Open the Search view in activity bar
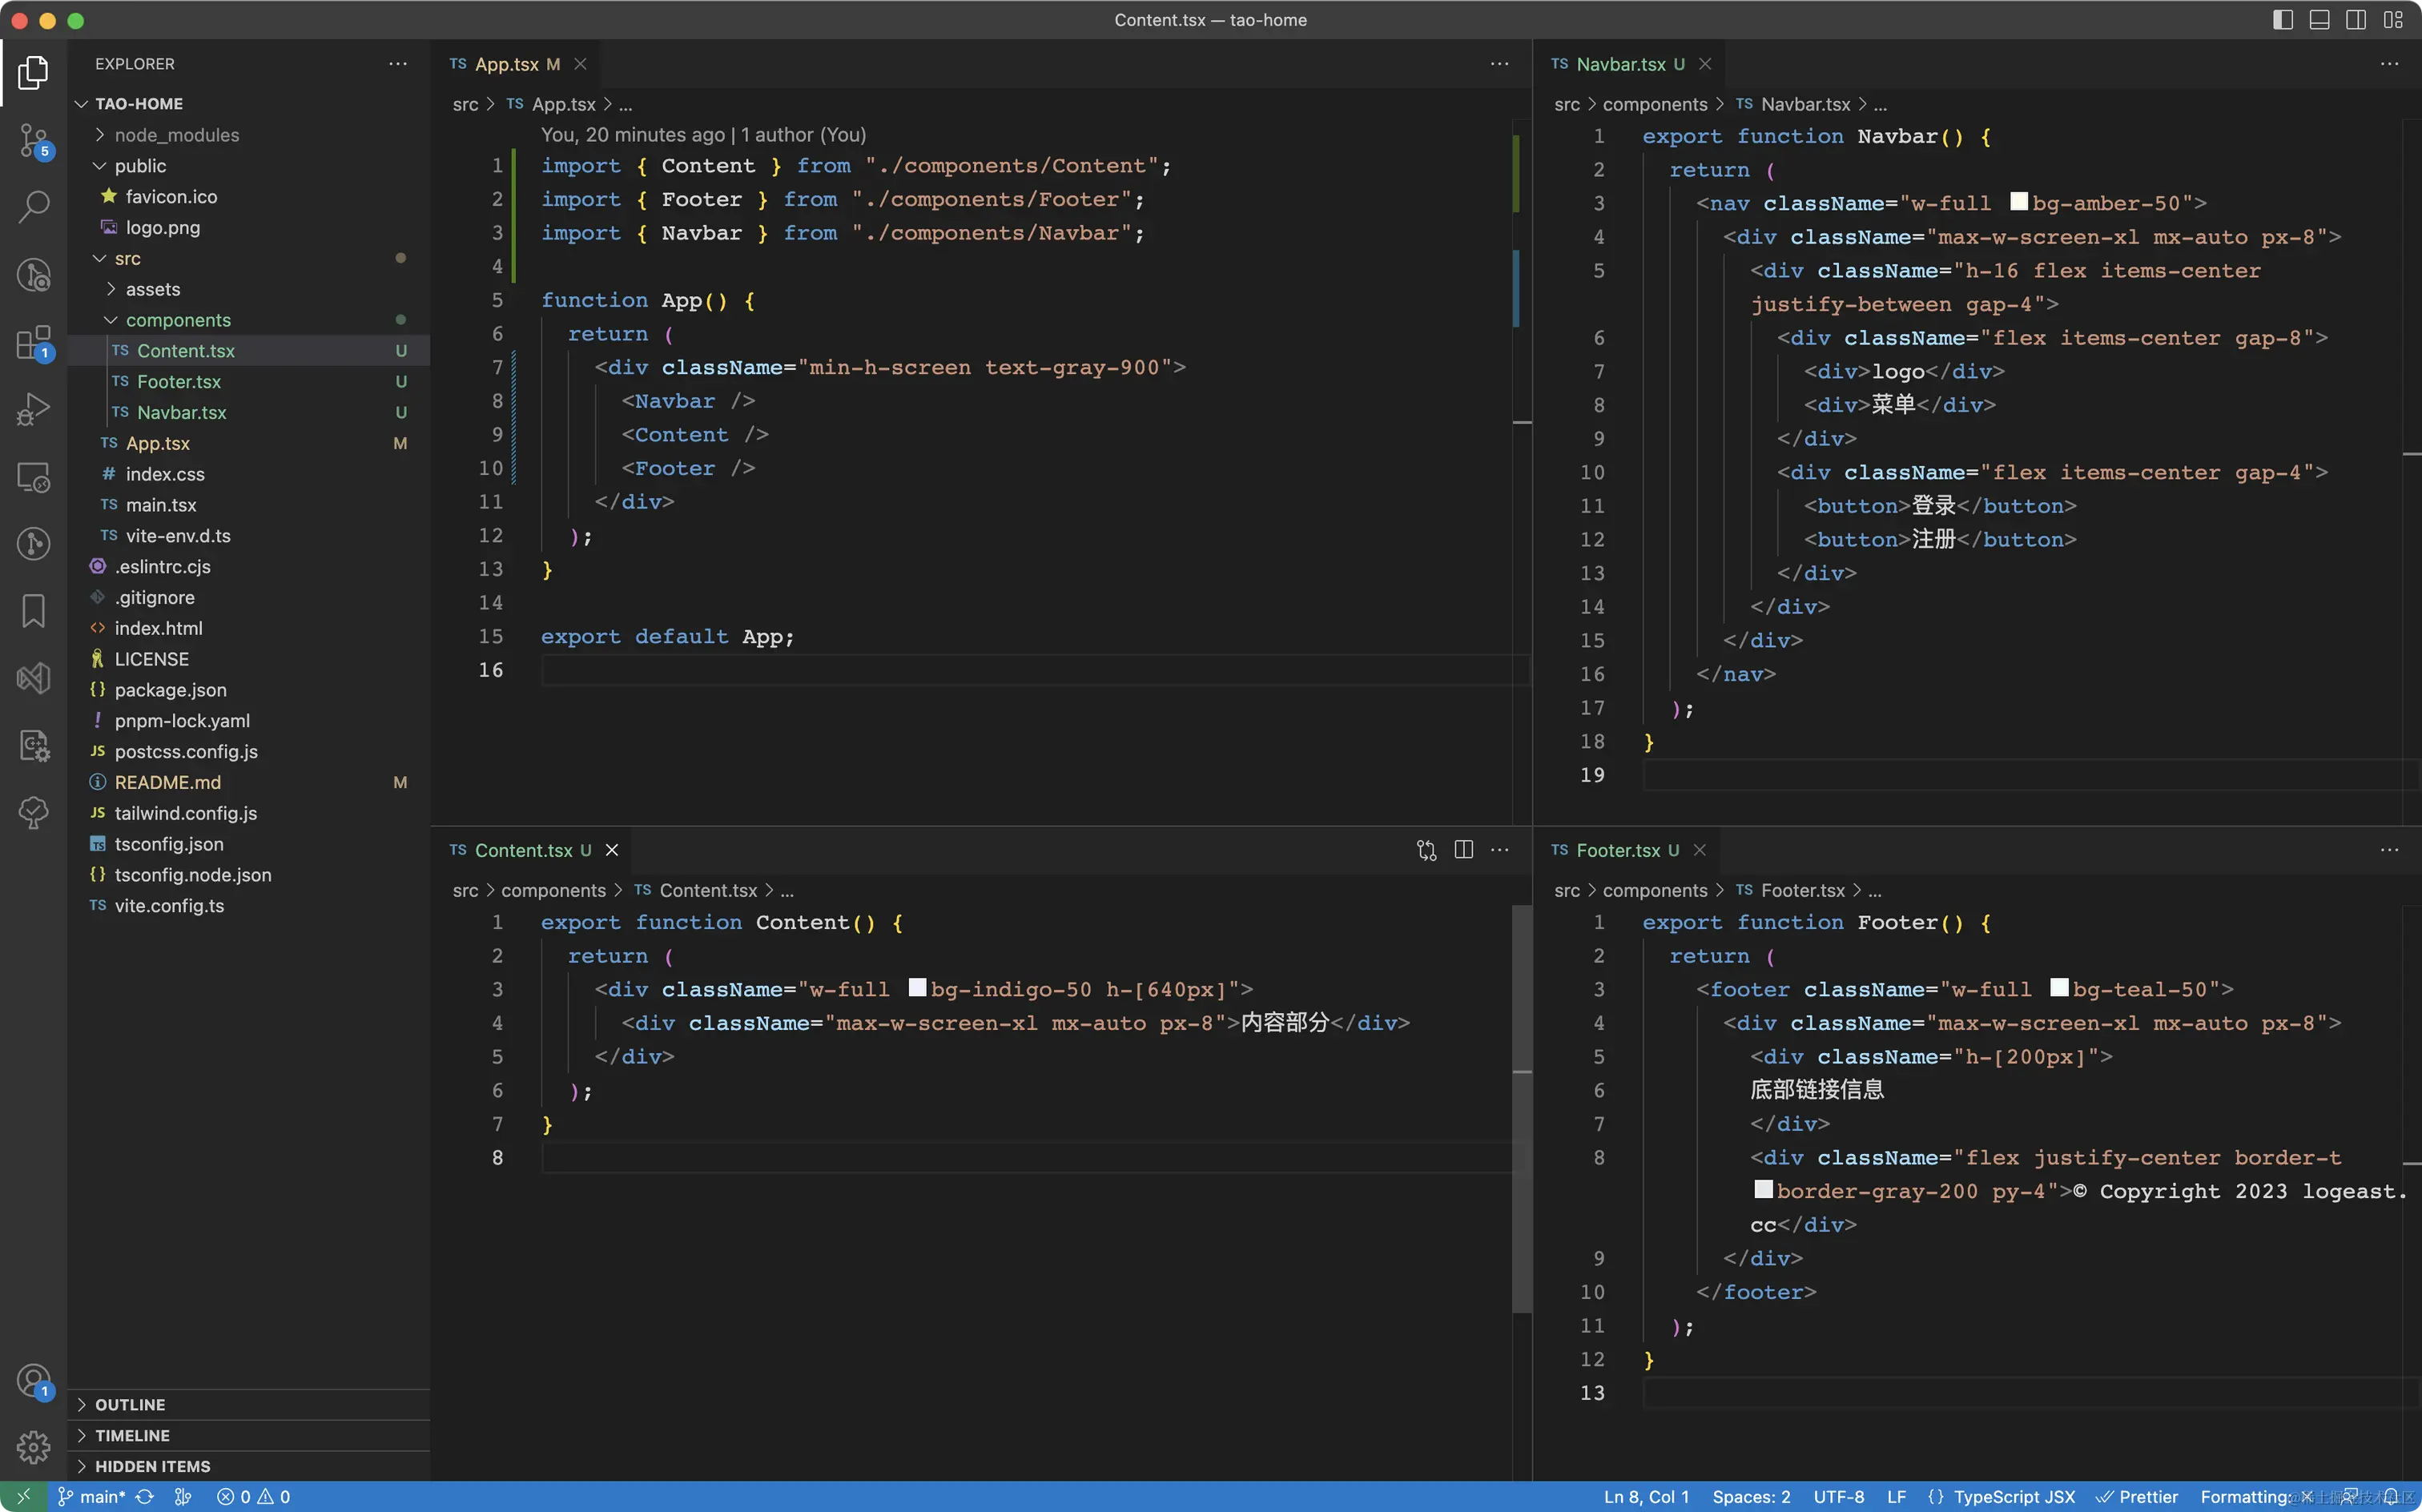This screenshot has width=2422, height=1512. (x=33, y=207)
